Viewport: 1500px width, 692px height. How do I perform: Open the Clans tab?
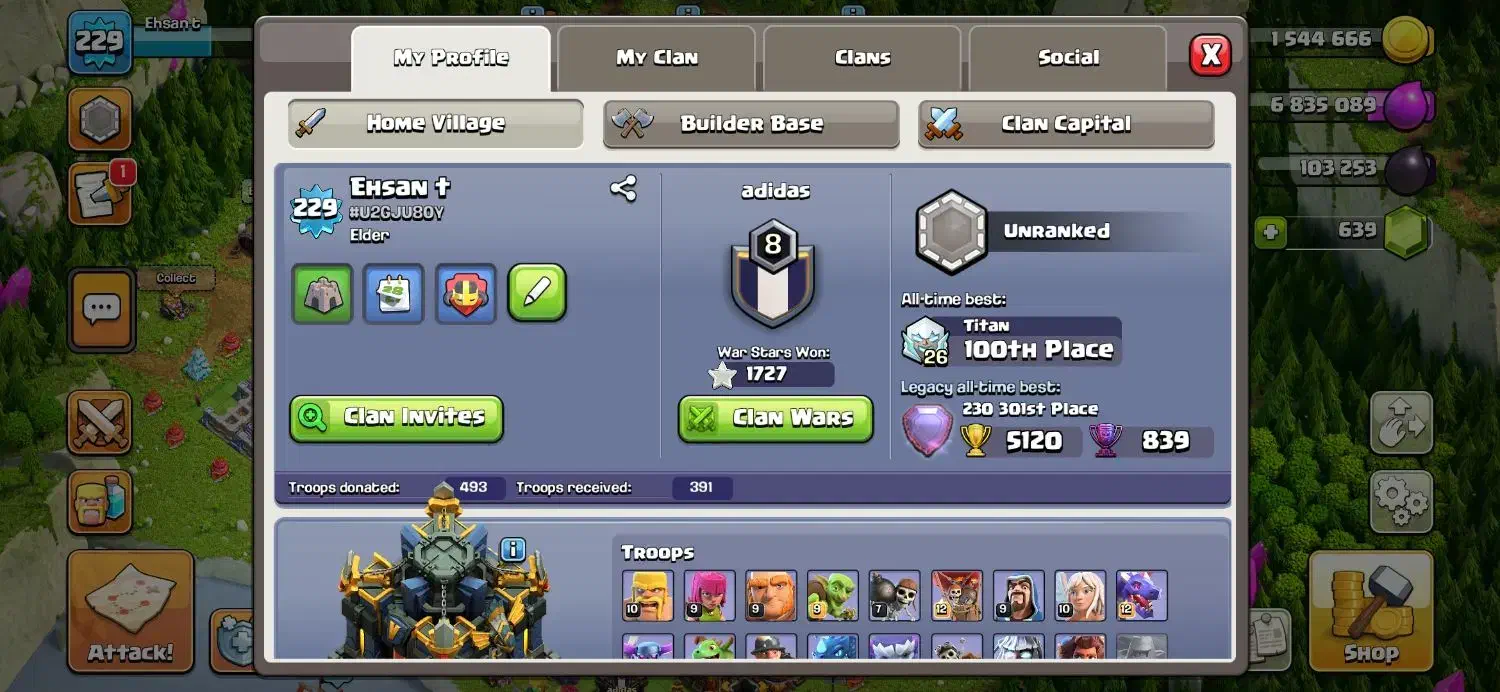coord(862,58)
